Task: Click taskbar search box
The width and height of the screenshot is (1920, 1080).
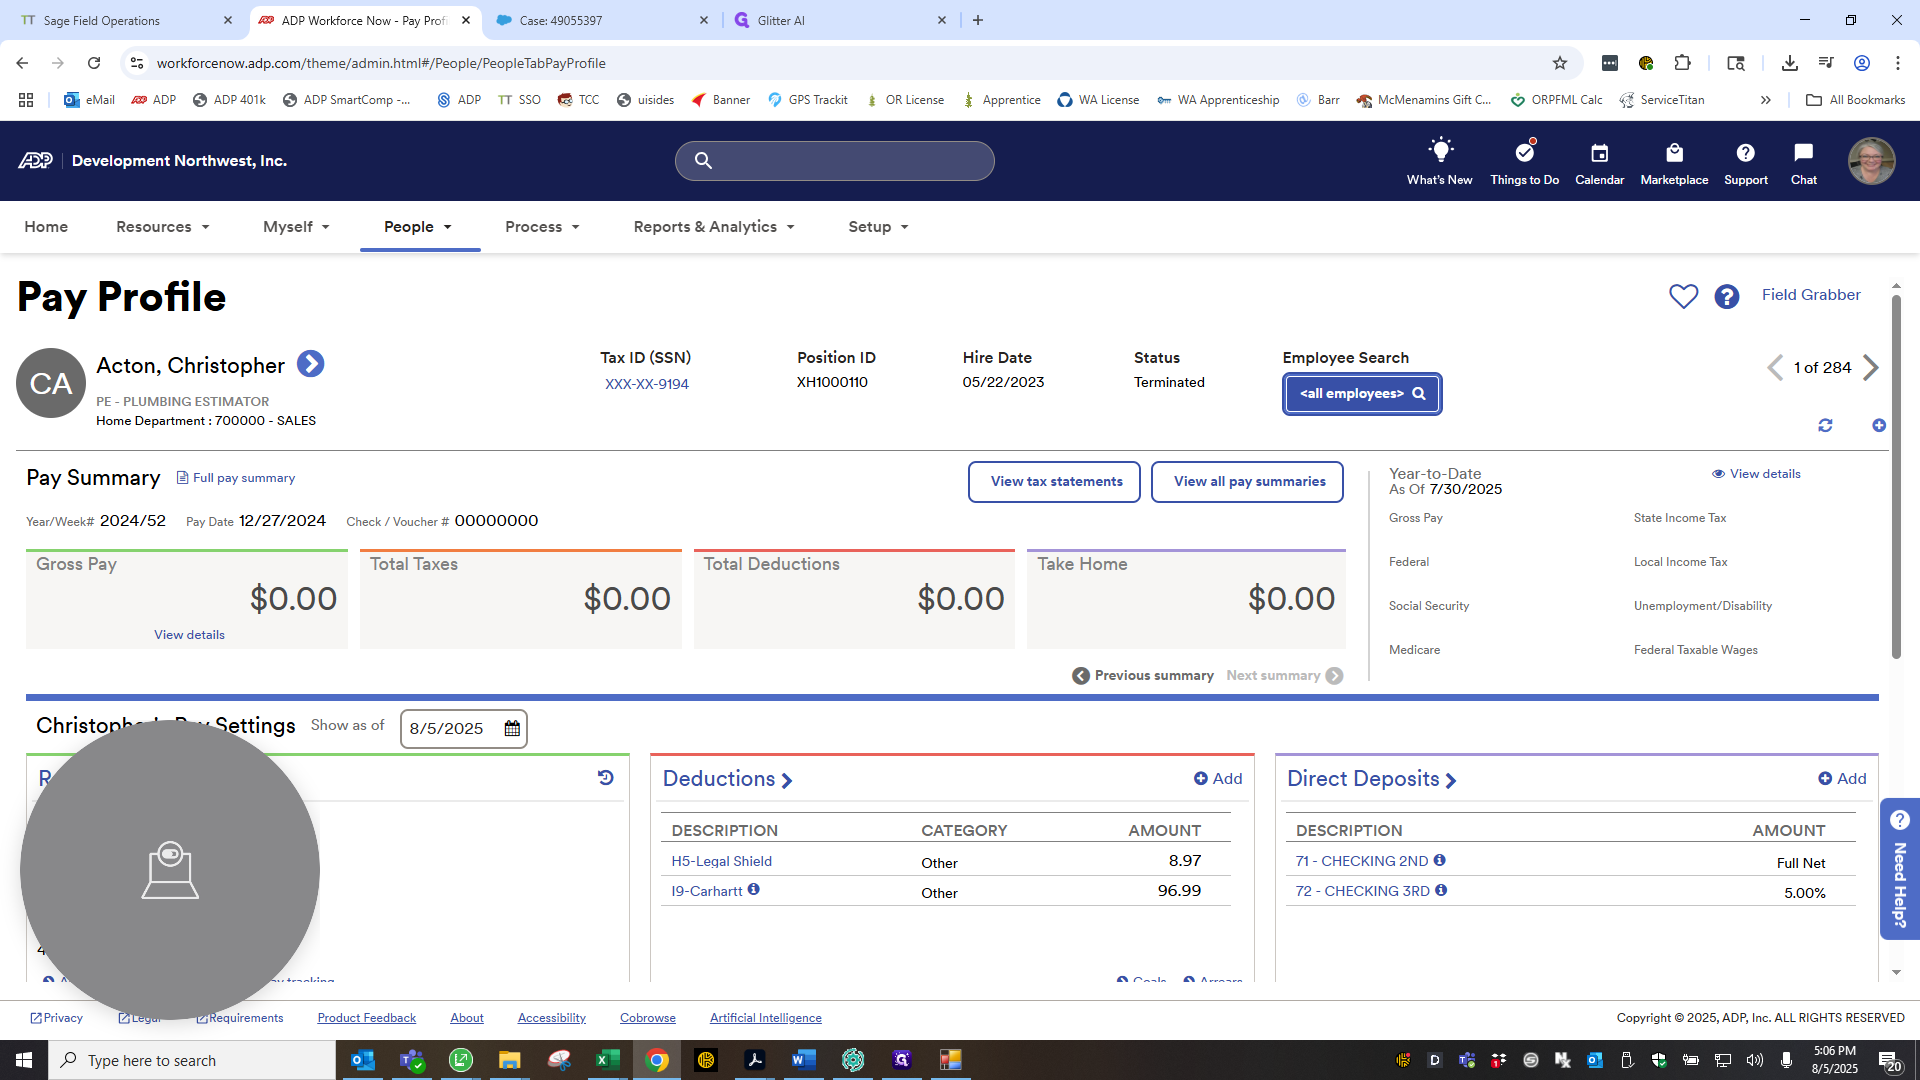Action: pyautogui.click(x=192, y=1060)
